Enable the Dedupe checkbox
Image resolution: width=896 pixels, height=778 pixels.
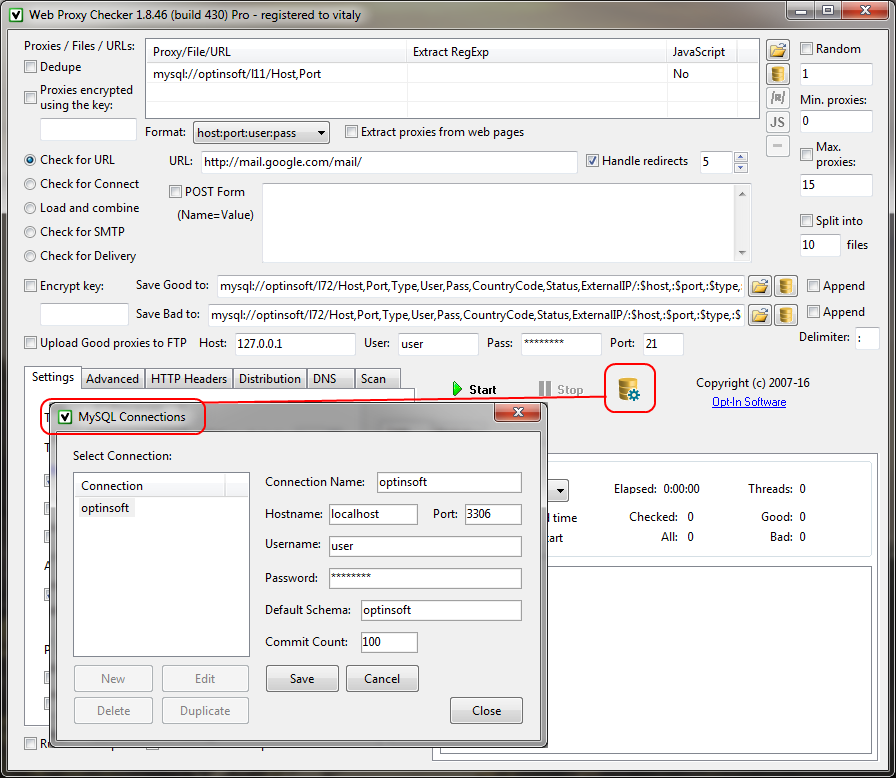point(30,67)
